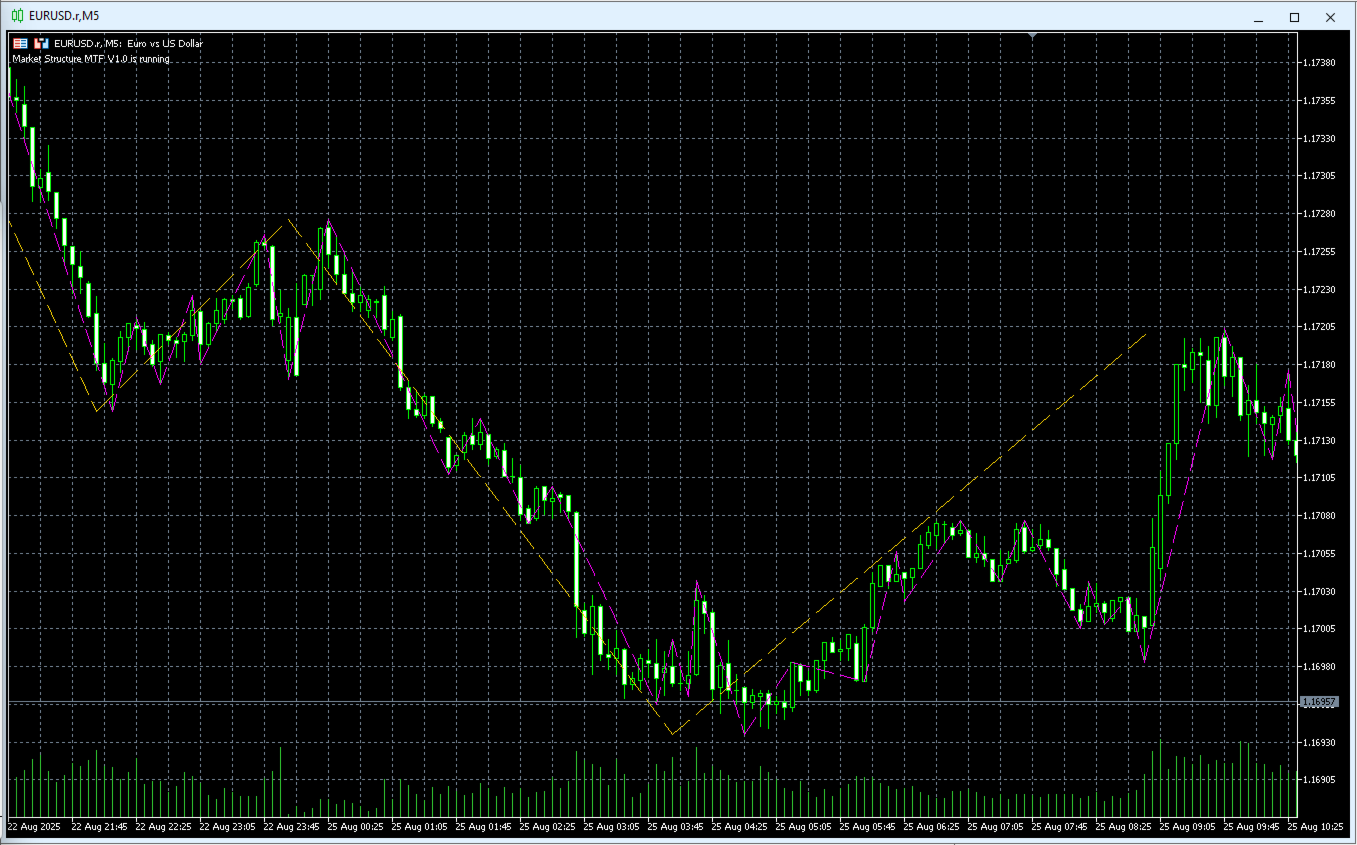Click the 1.17305 price scale label
Screen dimensions: 1357x845
tap(1320, 176)
